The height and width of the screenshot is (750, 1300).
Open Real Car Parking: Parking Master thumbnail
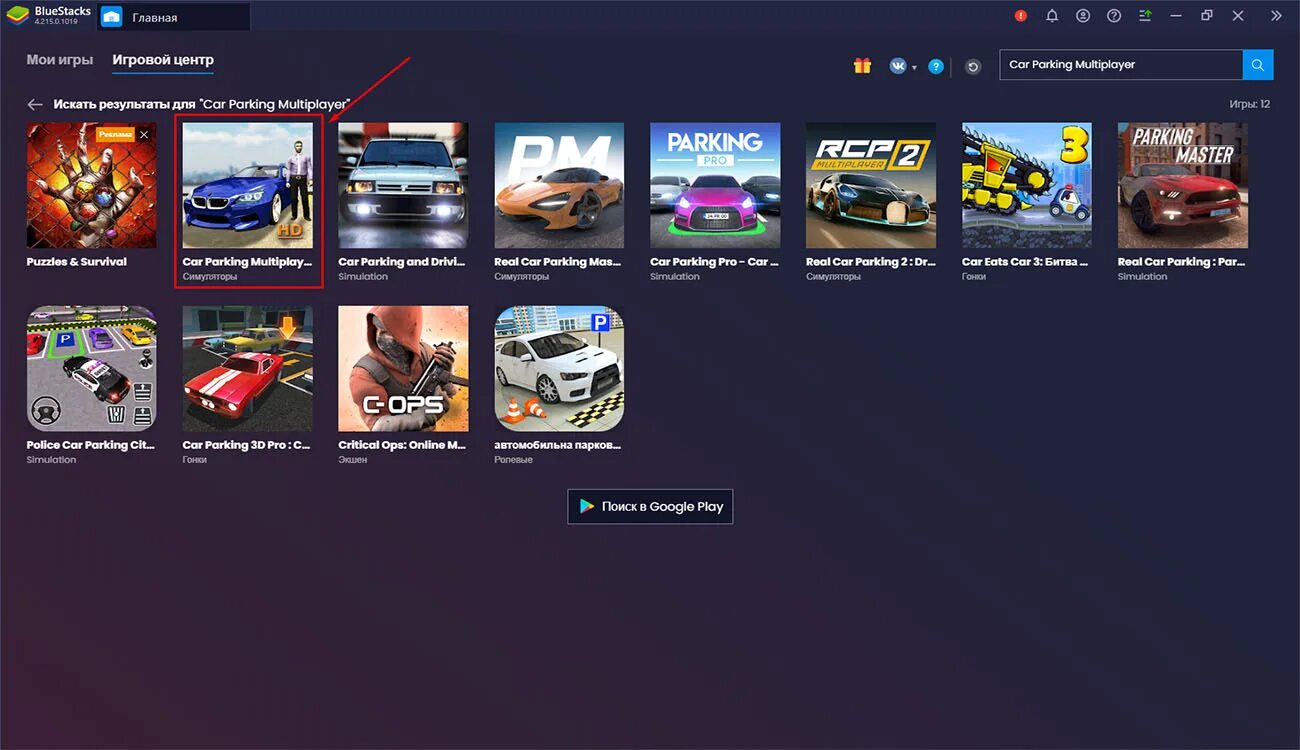point(1183,185)
